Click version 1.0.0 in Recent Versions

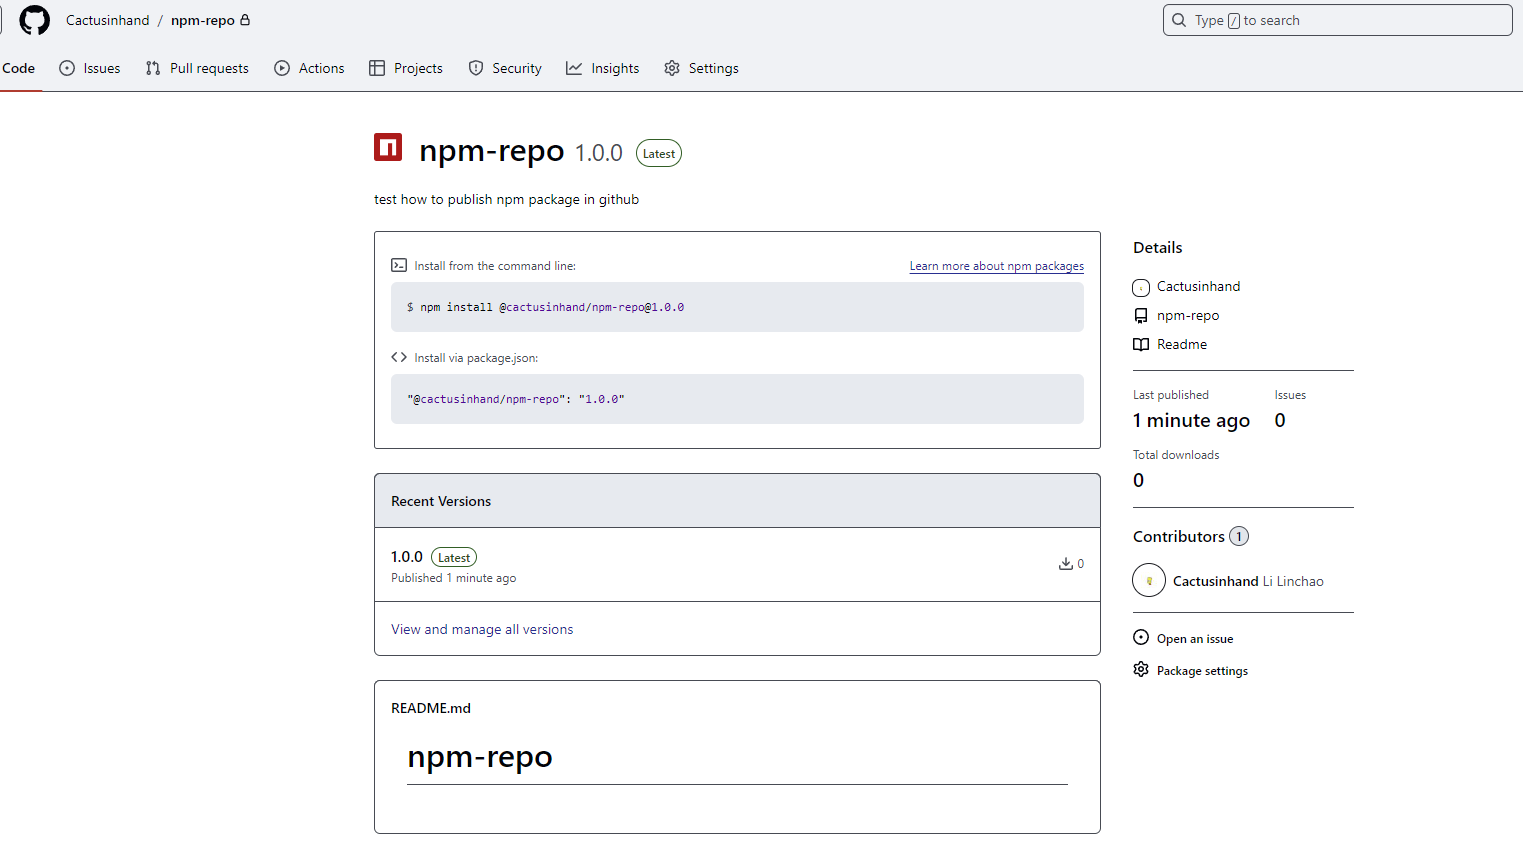(407, 557)
